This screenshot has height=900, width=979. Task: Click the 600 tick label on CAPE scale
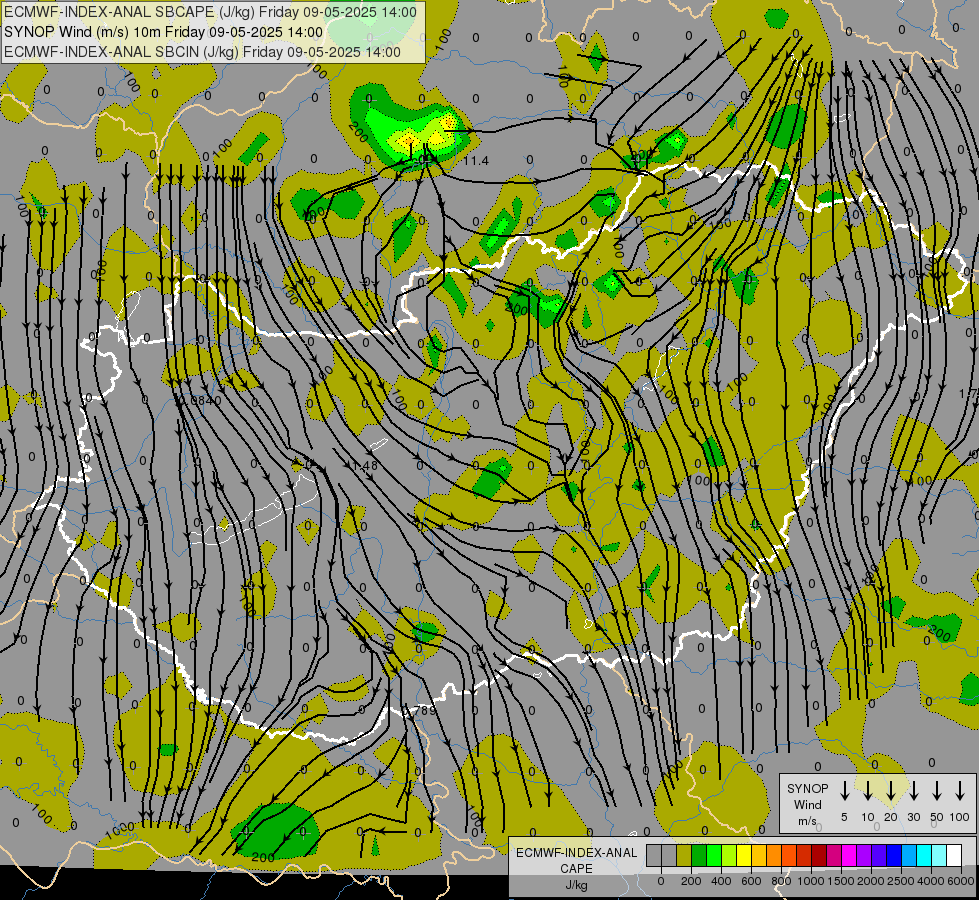[x=751, y=881]
